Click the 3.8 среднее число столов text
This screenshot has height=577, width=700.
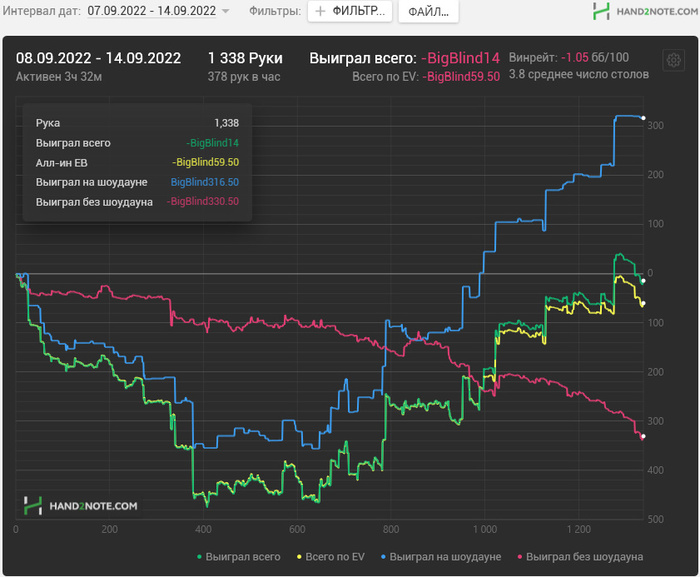(x=579, y=74)
